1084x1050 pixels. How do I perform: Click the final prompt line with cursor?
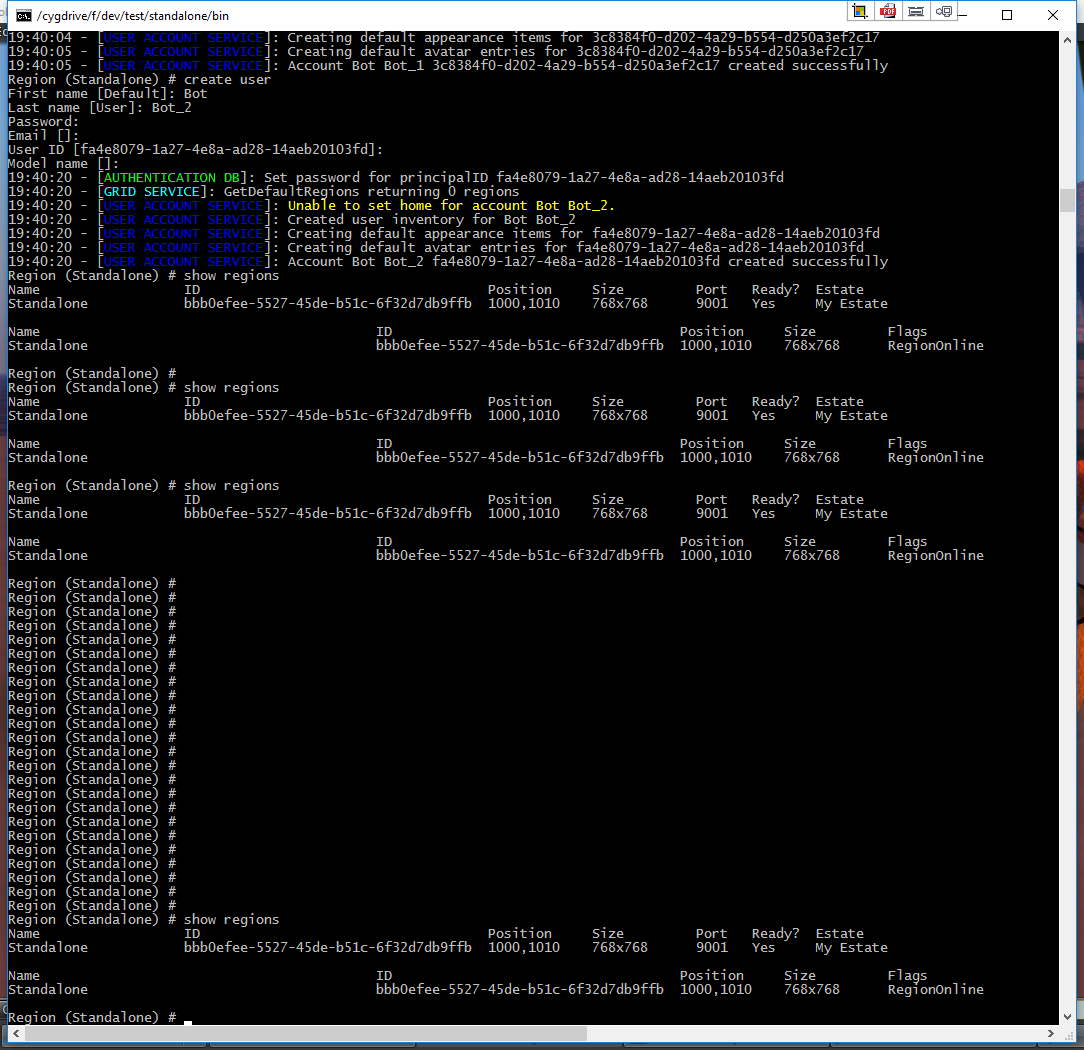click(100, 1018)
